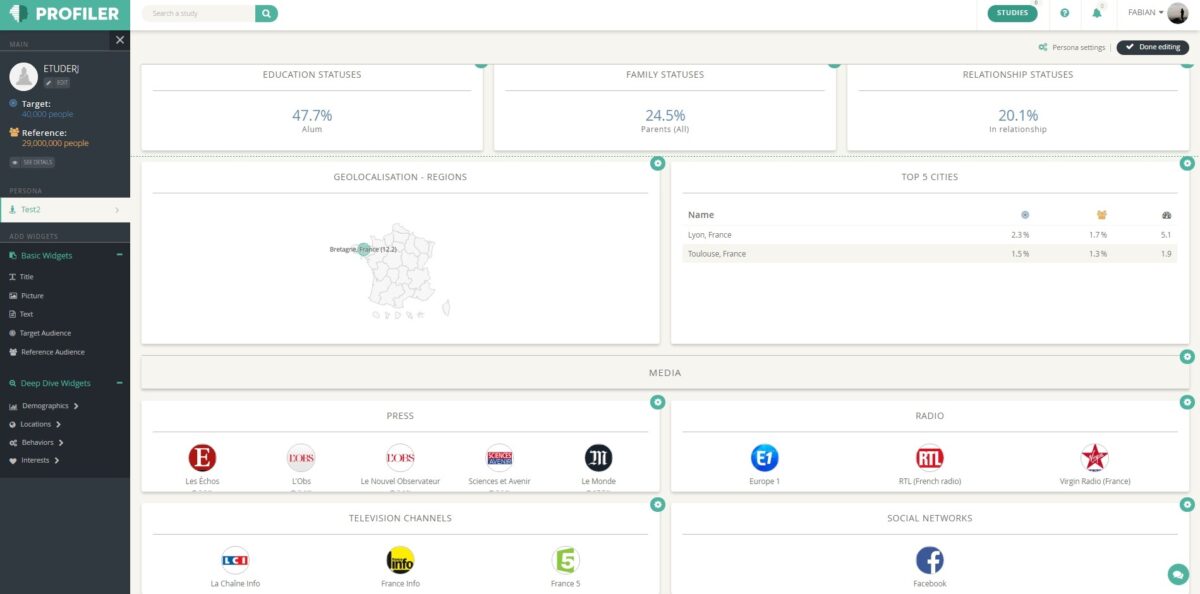
Task: Click the Le Monde logo
Action: [x=599, y=458]
